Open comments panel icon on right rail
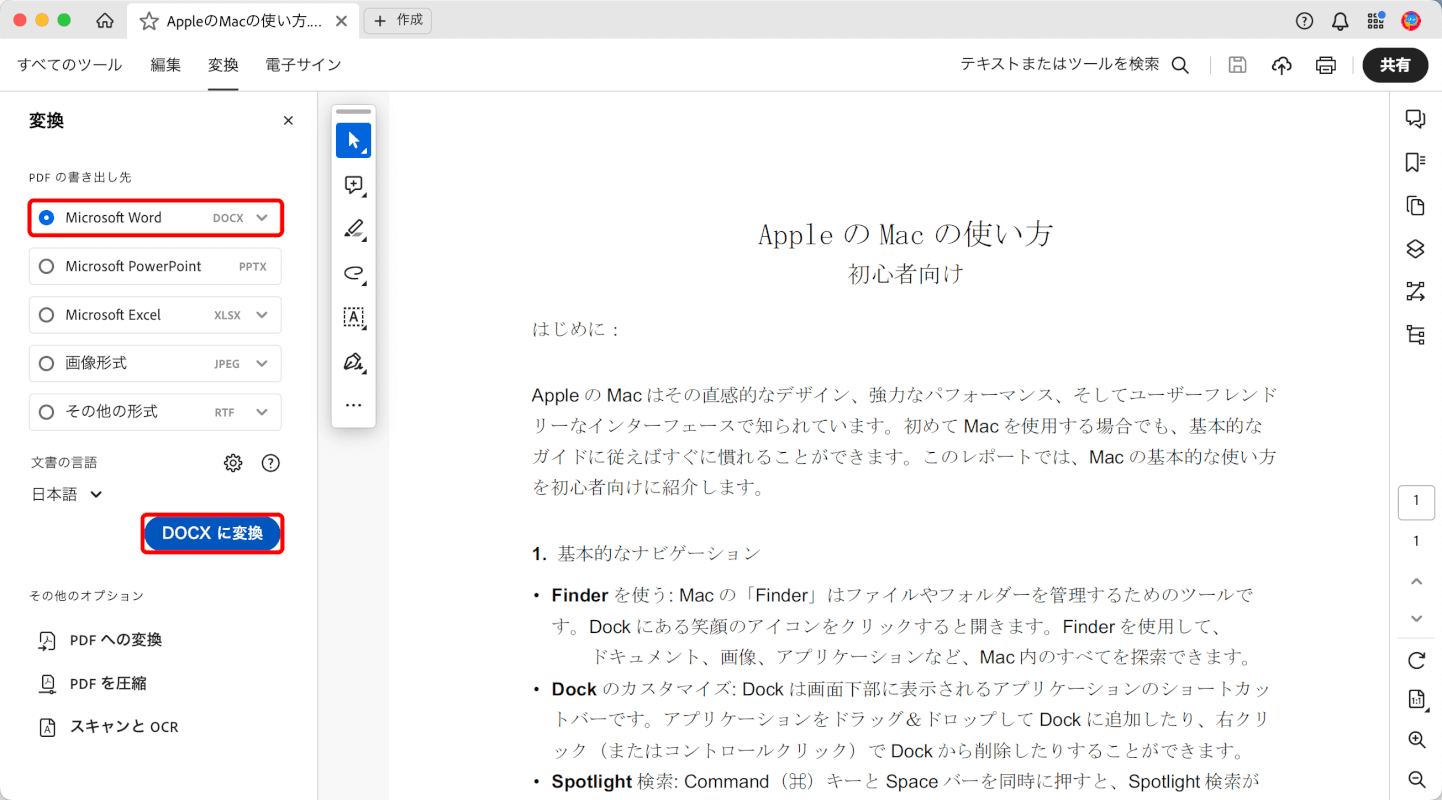Image resolution: width=1442 pixels, height=800 pixels. (1415, 119)
